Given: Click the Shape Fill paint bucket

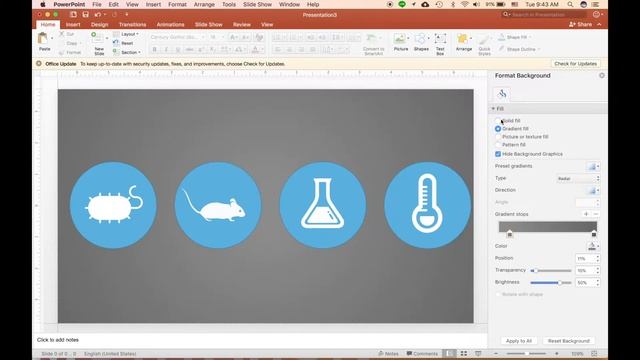Looking at the screenshot, I should coord(502,37).
